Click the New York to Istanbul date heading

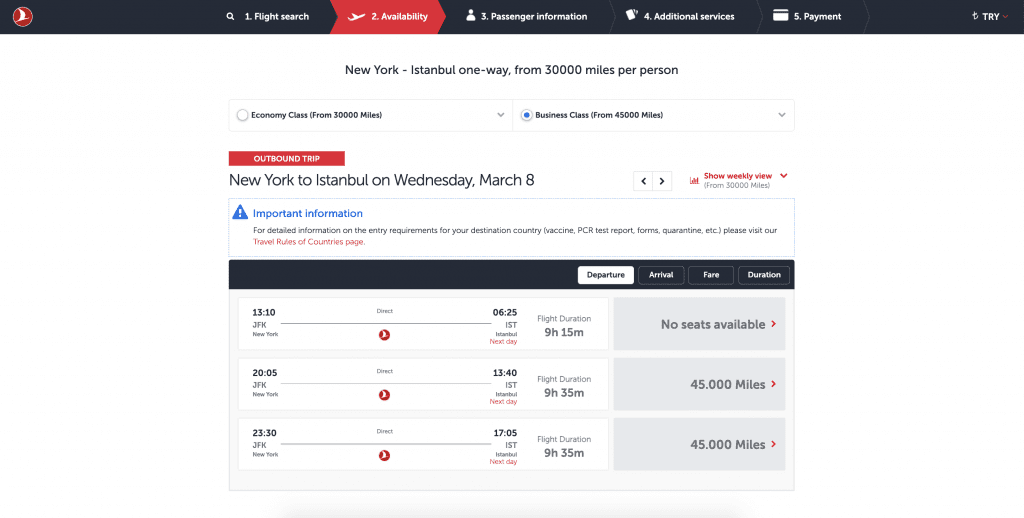[381, 180]
